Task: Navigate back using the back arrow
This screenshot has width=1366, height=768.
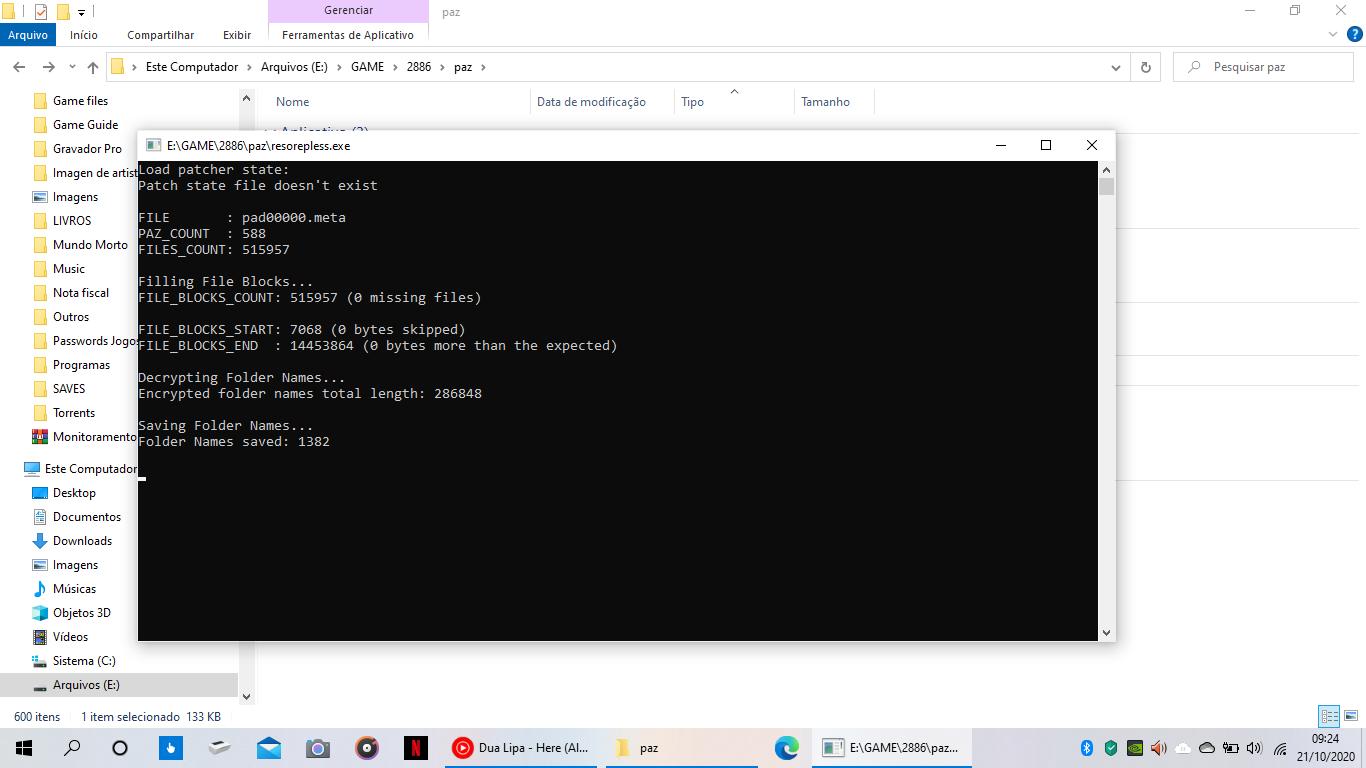Action: pyautogui.click(x=19, y=67)
